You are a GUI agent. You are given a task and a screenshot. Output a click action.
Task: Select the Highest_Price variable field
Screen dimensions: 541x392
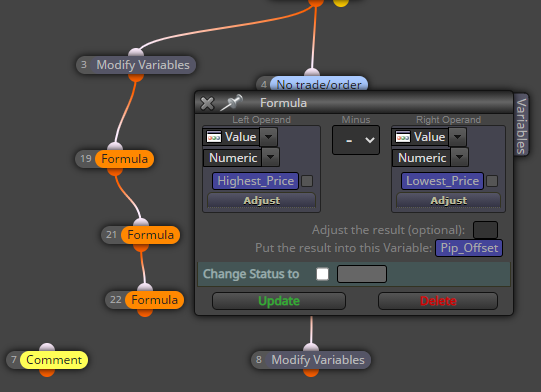click(255, 181)
